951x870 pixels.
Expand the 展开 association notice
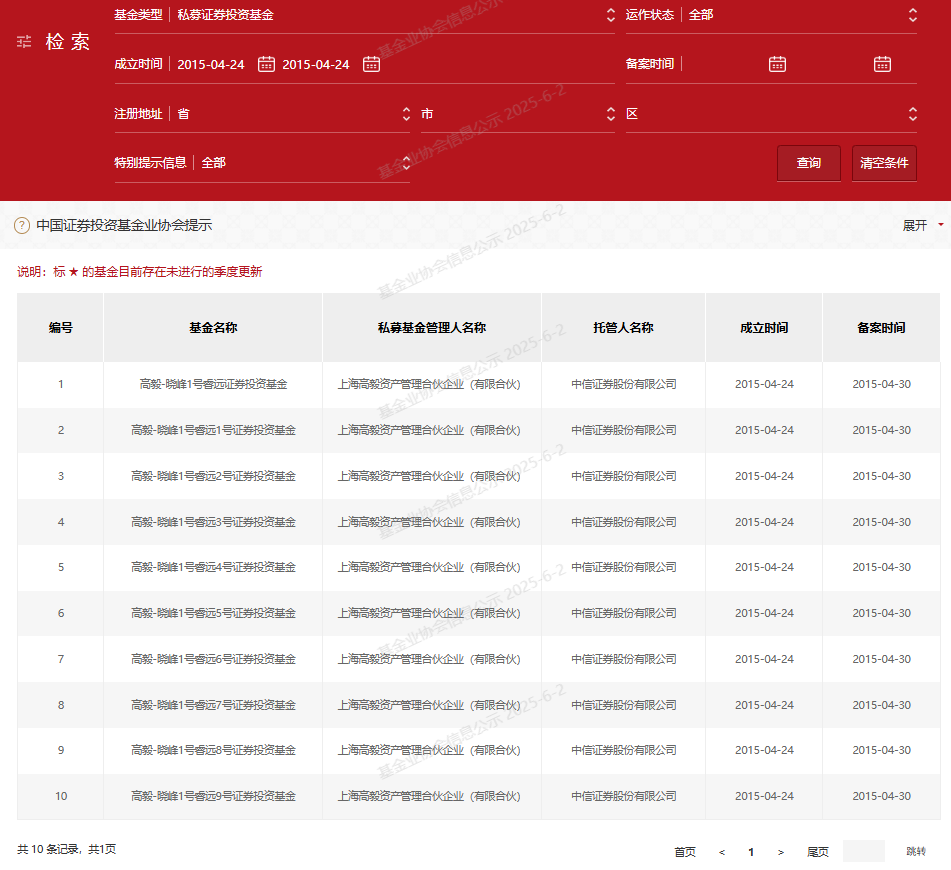pos(922,226)
